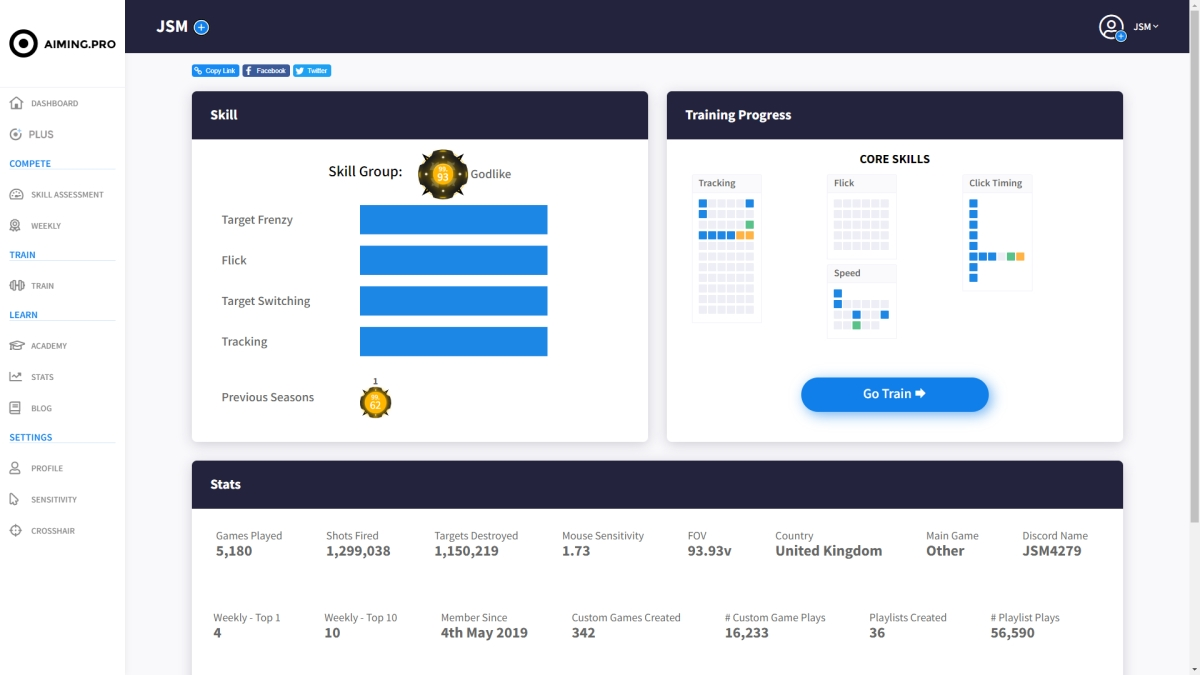Share profile on Twitter

pyautogui.click(x=312, y=71)
